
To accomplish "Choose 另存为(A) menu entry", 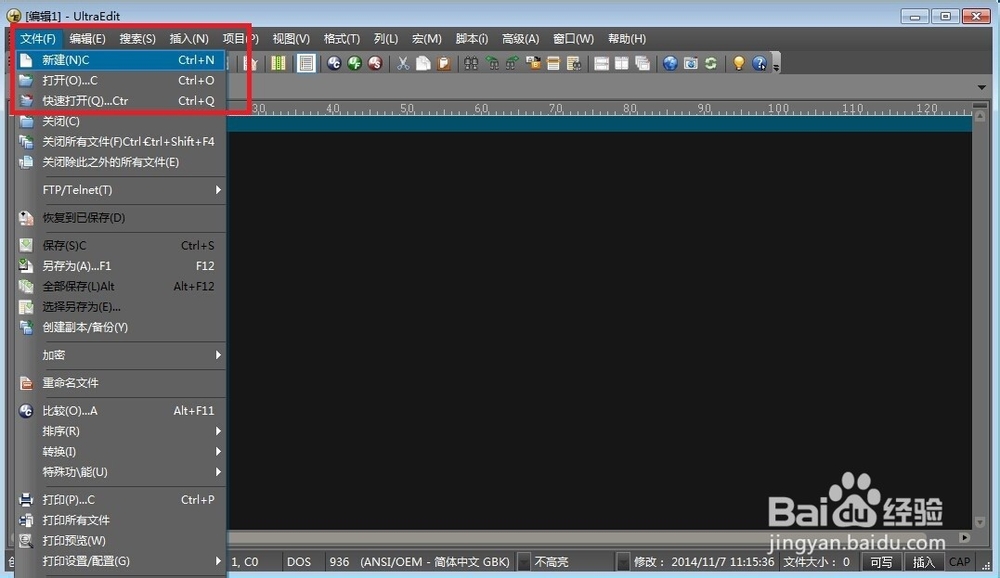I will tap(120, 266).
